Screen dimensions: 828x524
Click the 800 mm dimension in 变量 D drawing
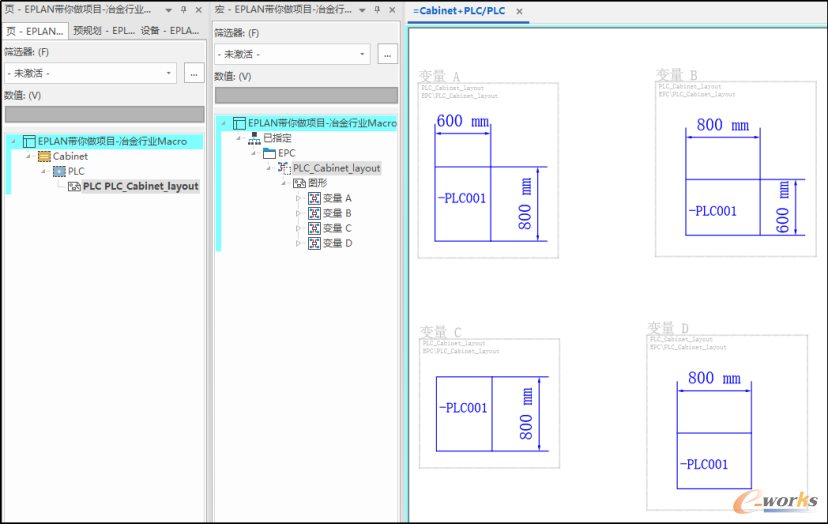coord(714,378)
